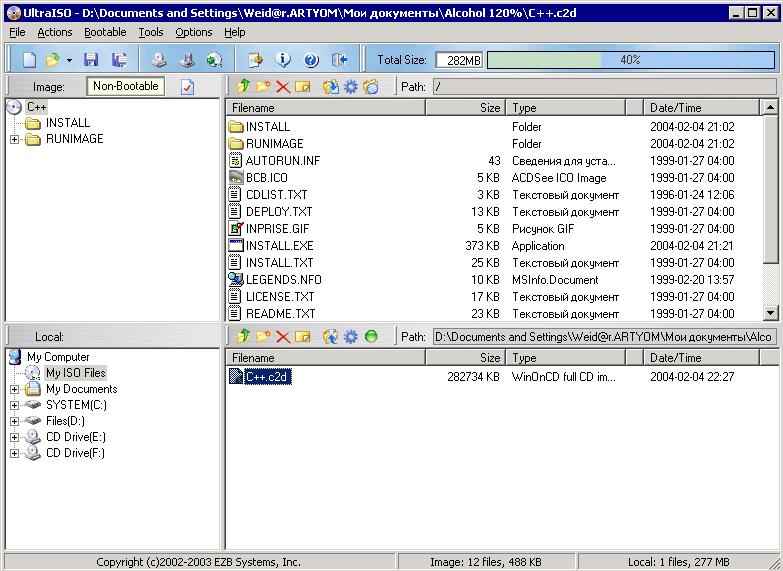Sort local list by Filename column header

pos(325,358)
